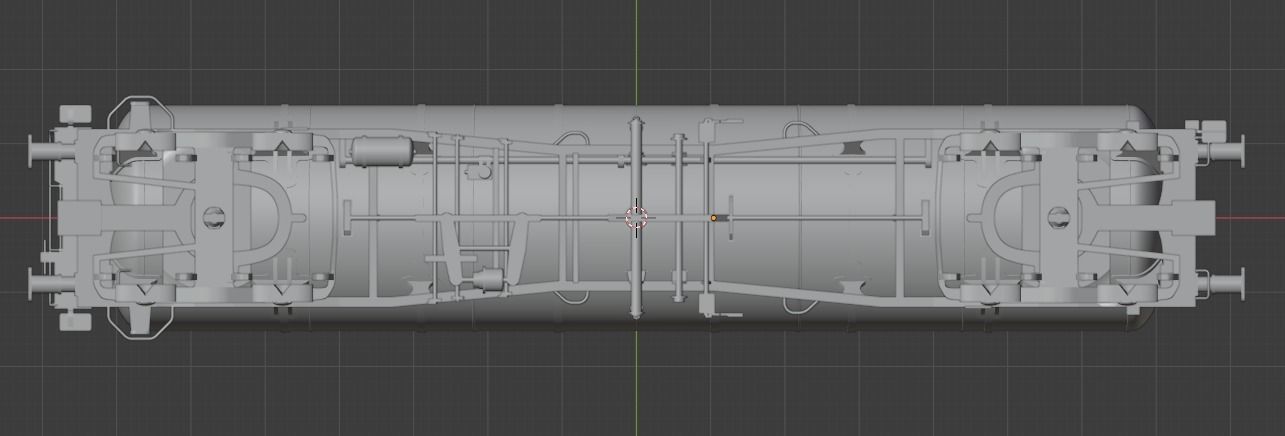Click the right bogie center pivot circle

[x=1060, y=217]
